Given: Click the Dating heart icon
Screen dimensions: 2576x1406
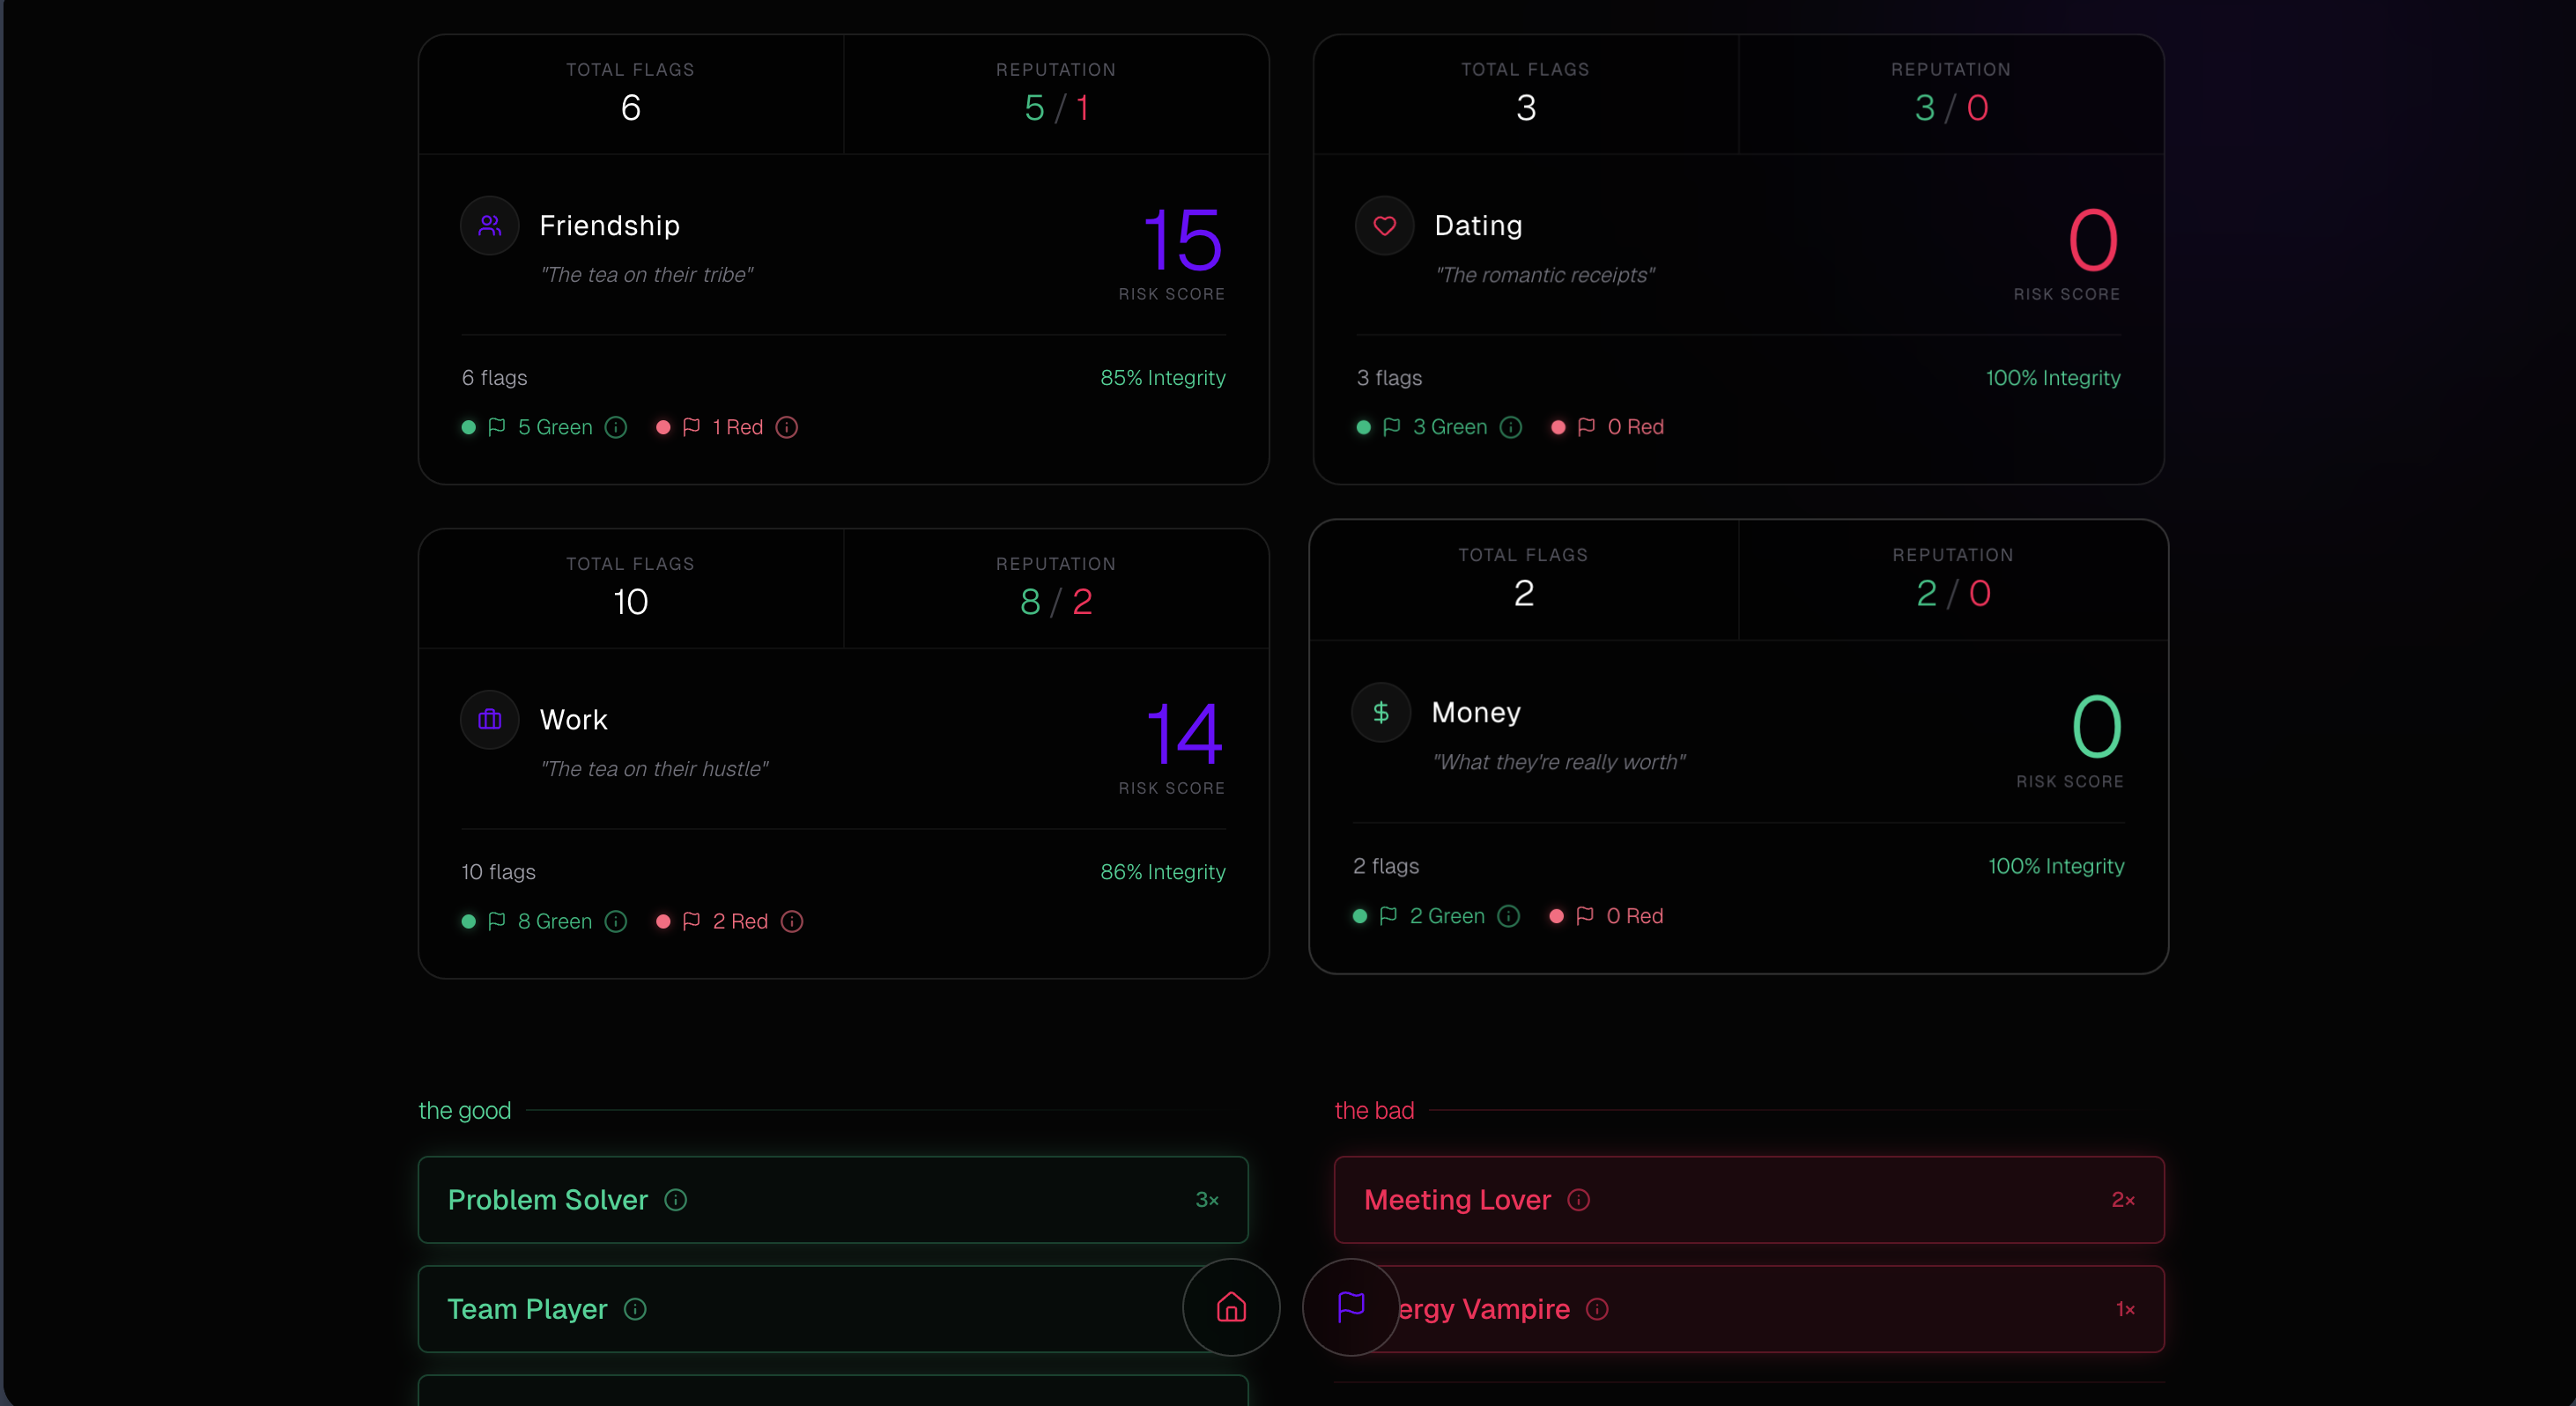Looking at the screenshot, I should click(1383, 225).
